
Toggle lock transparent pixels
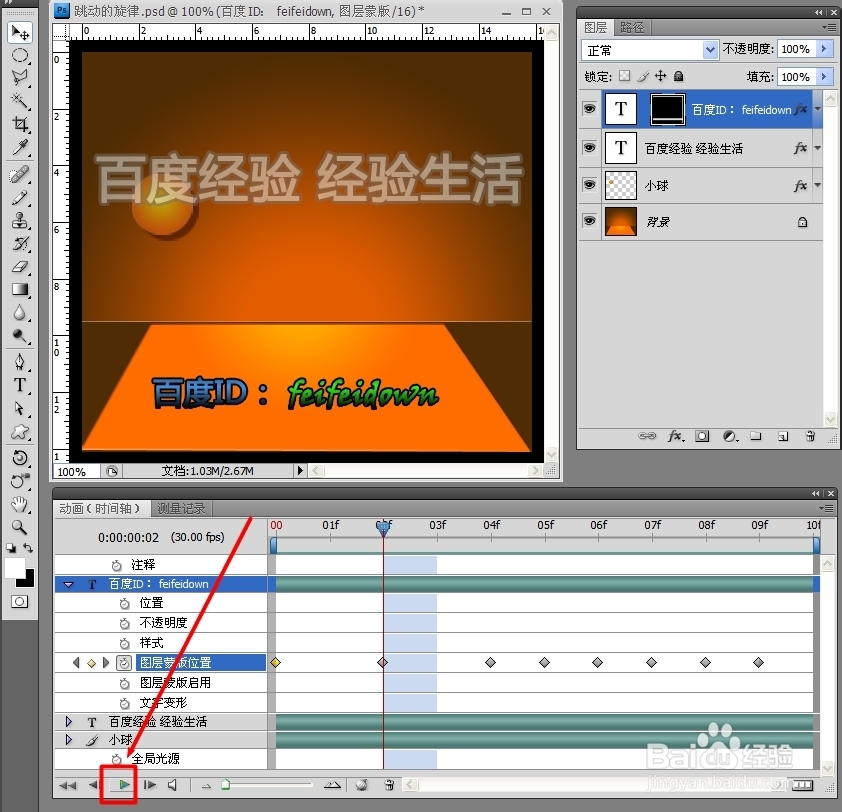point(625,76)
